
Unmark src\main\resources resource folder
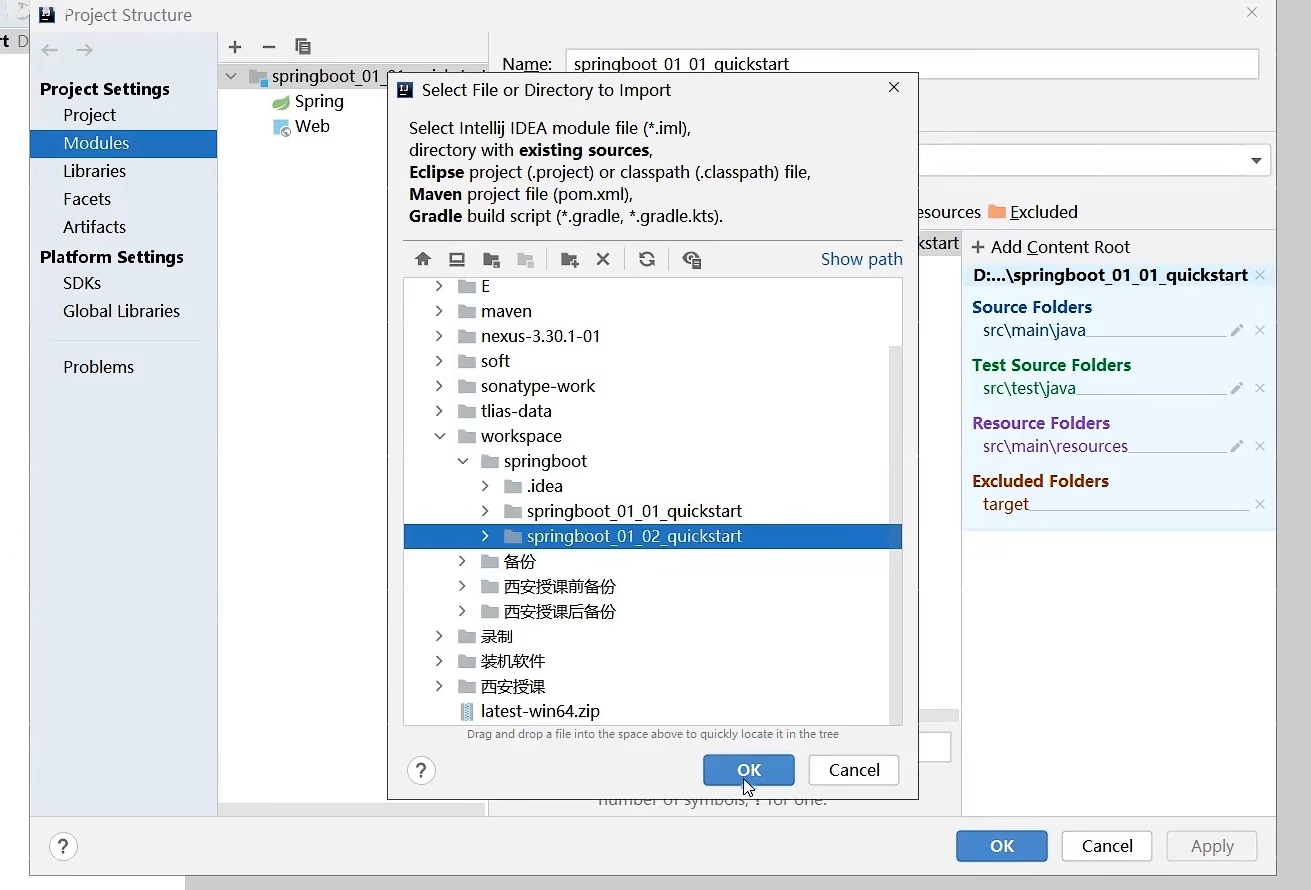[1260, 446]
